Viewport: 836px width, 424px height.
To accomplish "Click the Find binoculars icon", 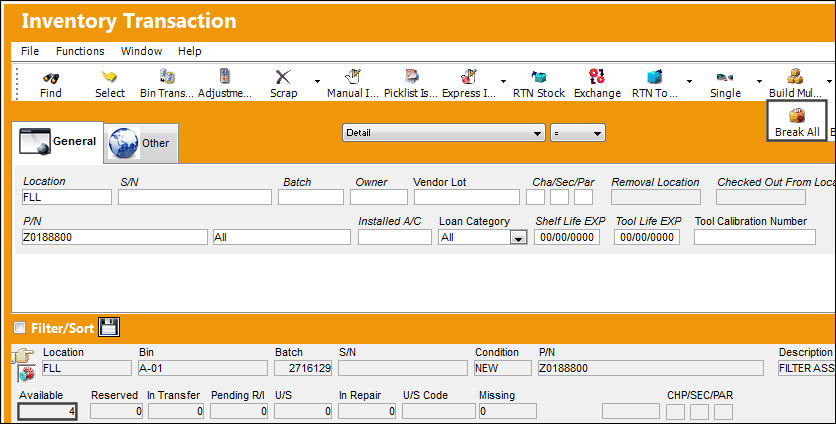I will click(x=51, y=78).
